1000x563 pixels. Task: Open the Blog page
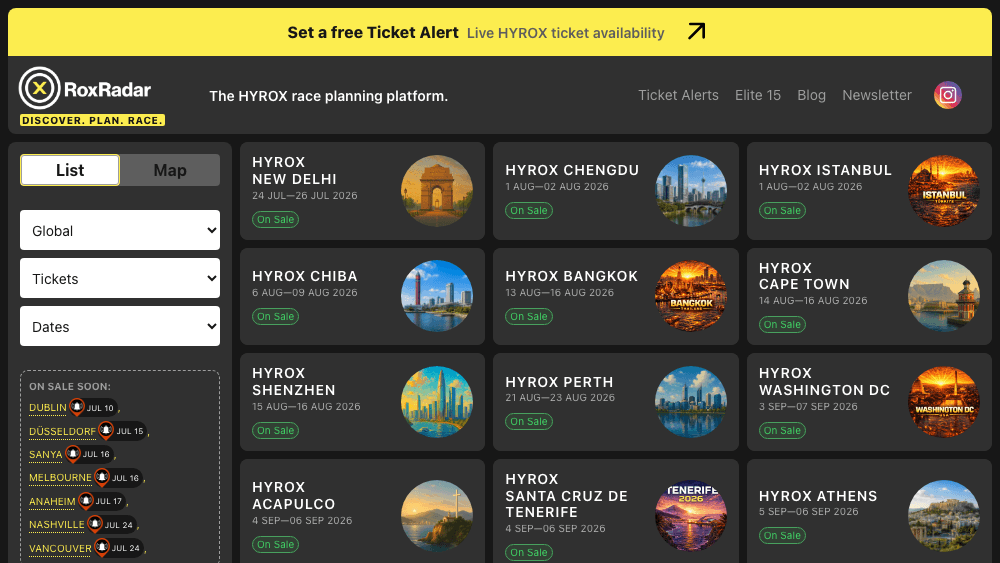[811, 95]
